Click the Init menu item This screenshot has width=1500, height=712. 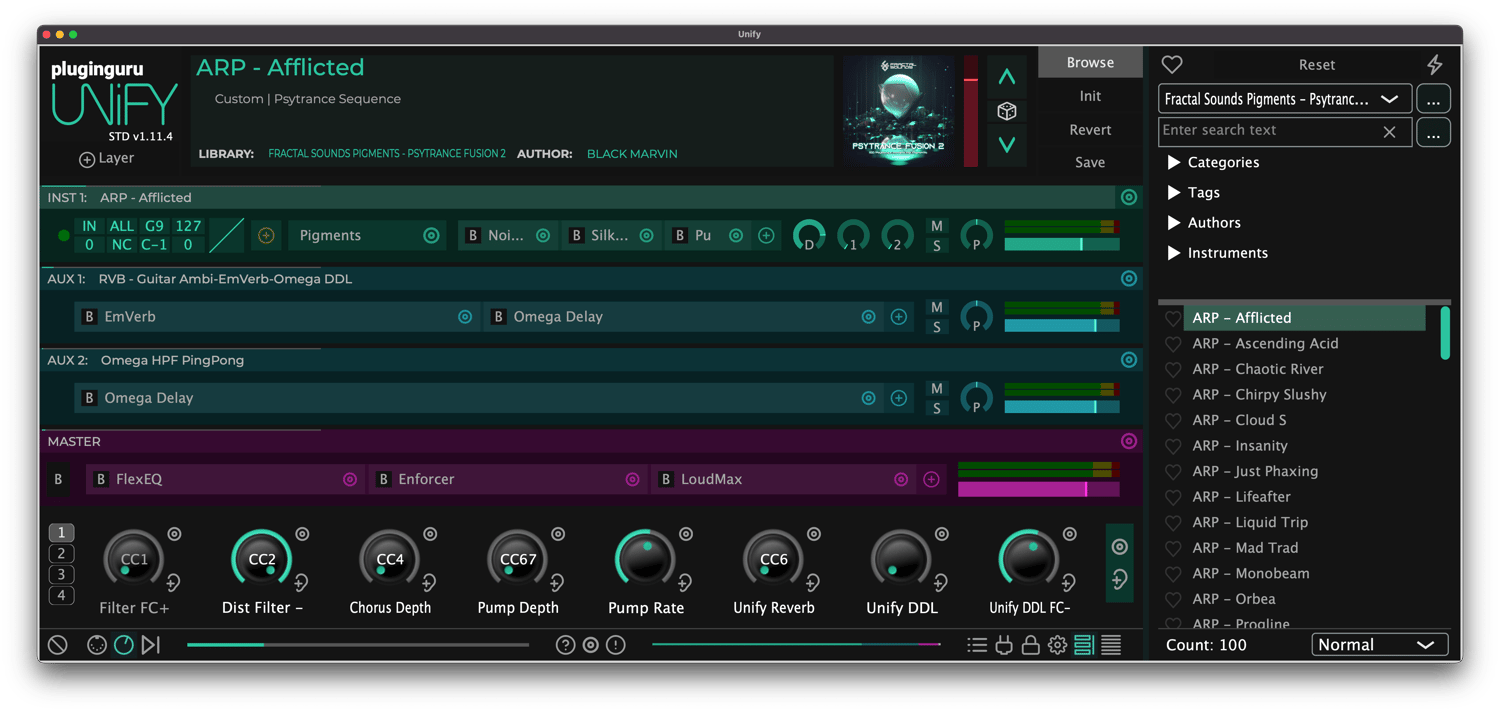coord(1090,96)
